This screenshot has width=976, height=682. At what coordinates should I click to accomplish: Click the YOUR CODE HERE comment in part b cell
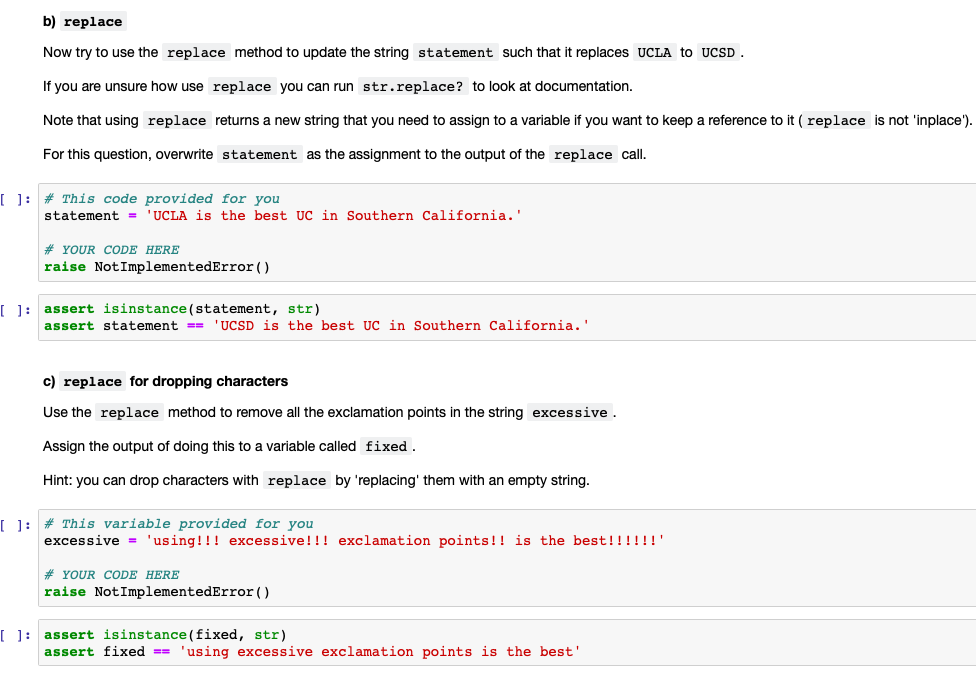pyautogui.click(x=110, y=249)
